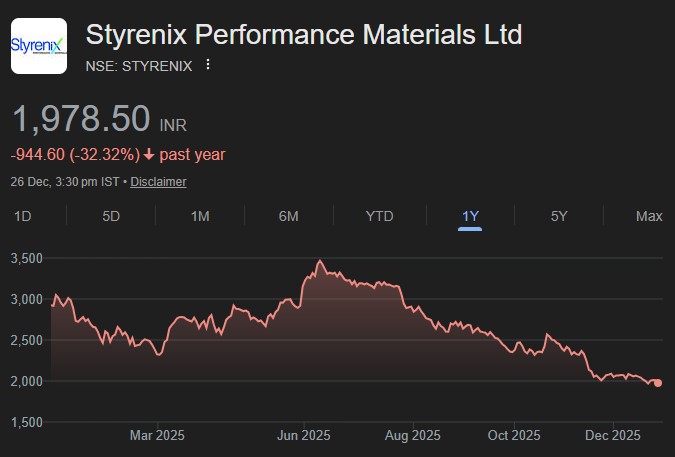Click the -944.60 (-32.32%) change text
Image resolution: width=675 pixels, height=457 pixels.
click(75, 154)
